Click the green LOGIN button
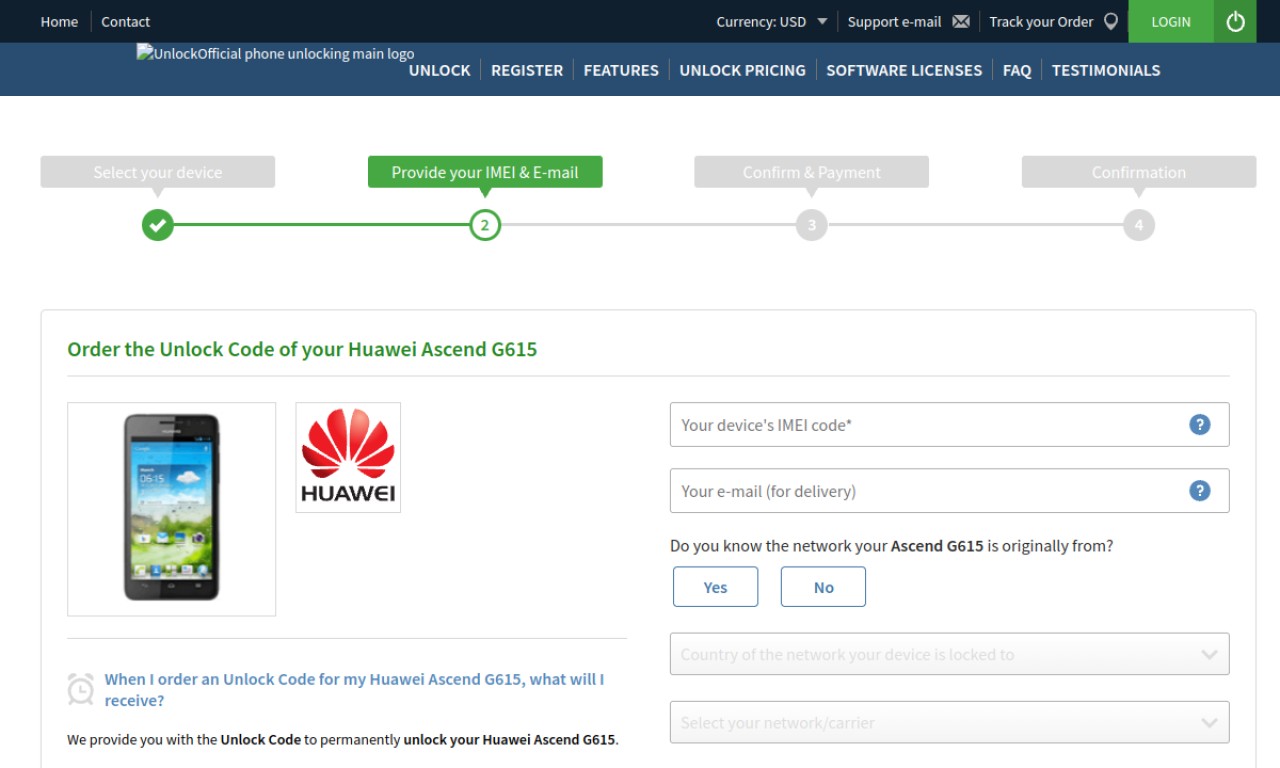Screen dimensions: 1280x768 1171,21
